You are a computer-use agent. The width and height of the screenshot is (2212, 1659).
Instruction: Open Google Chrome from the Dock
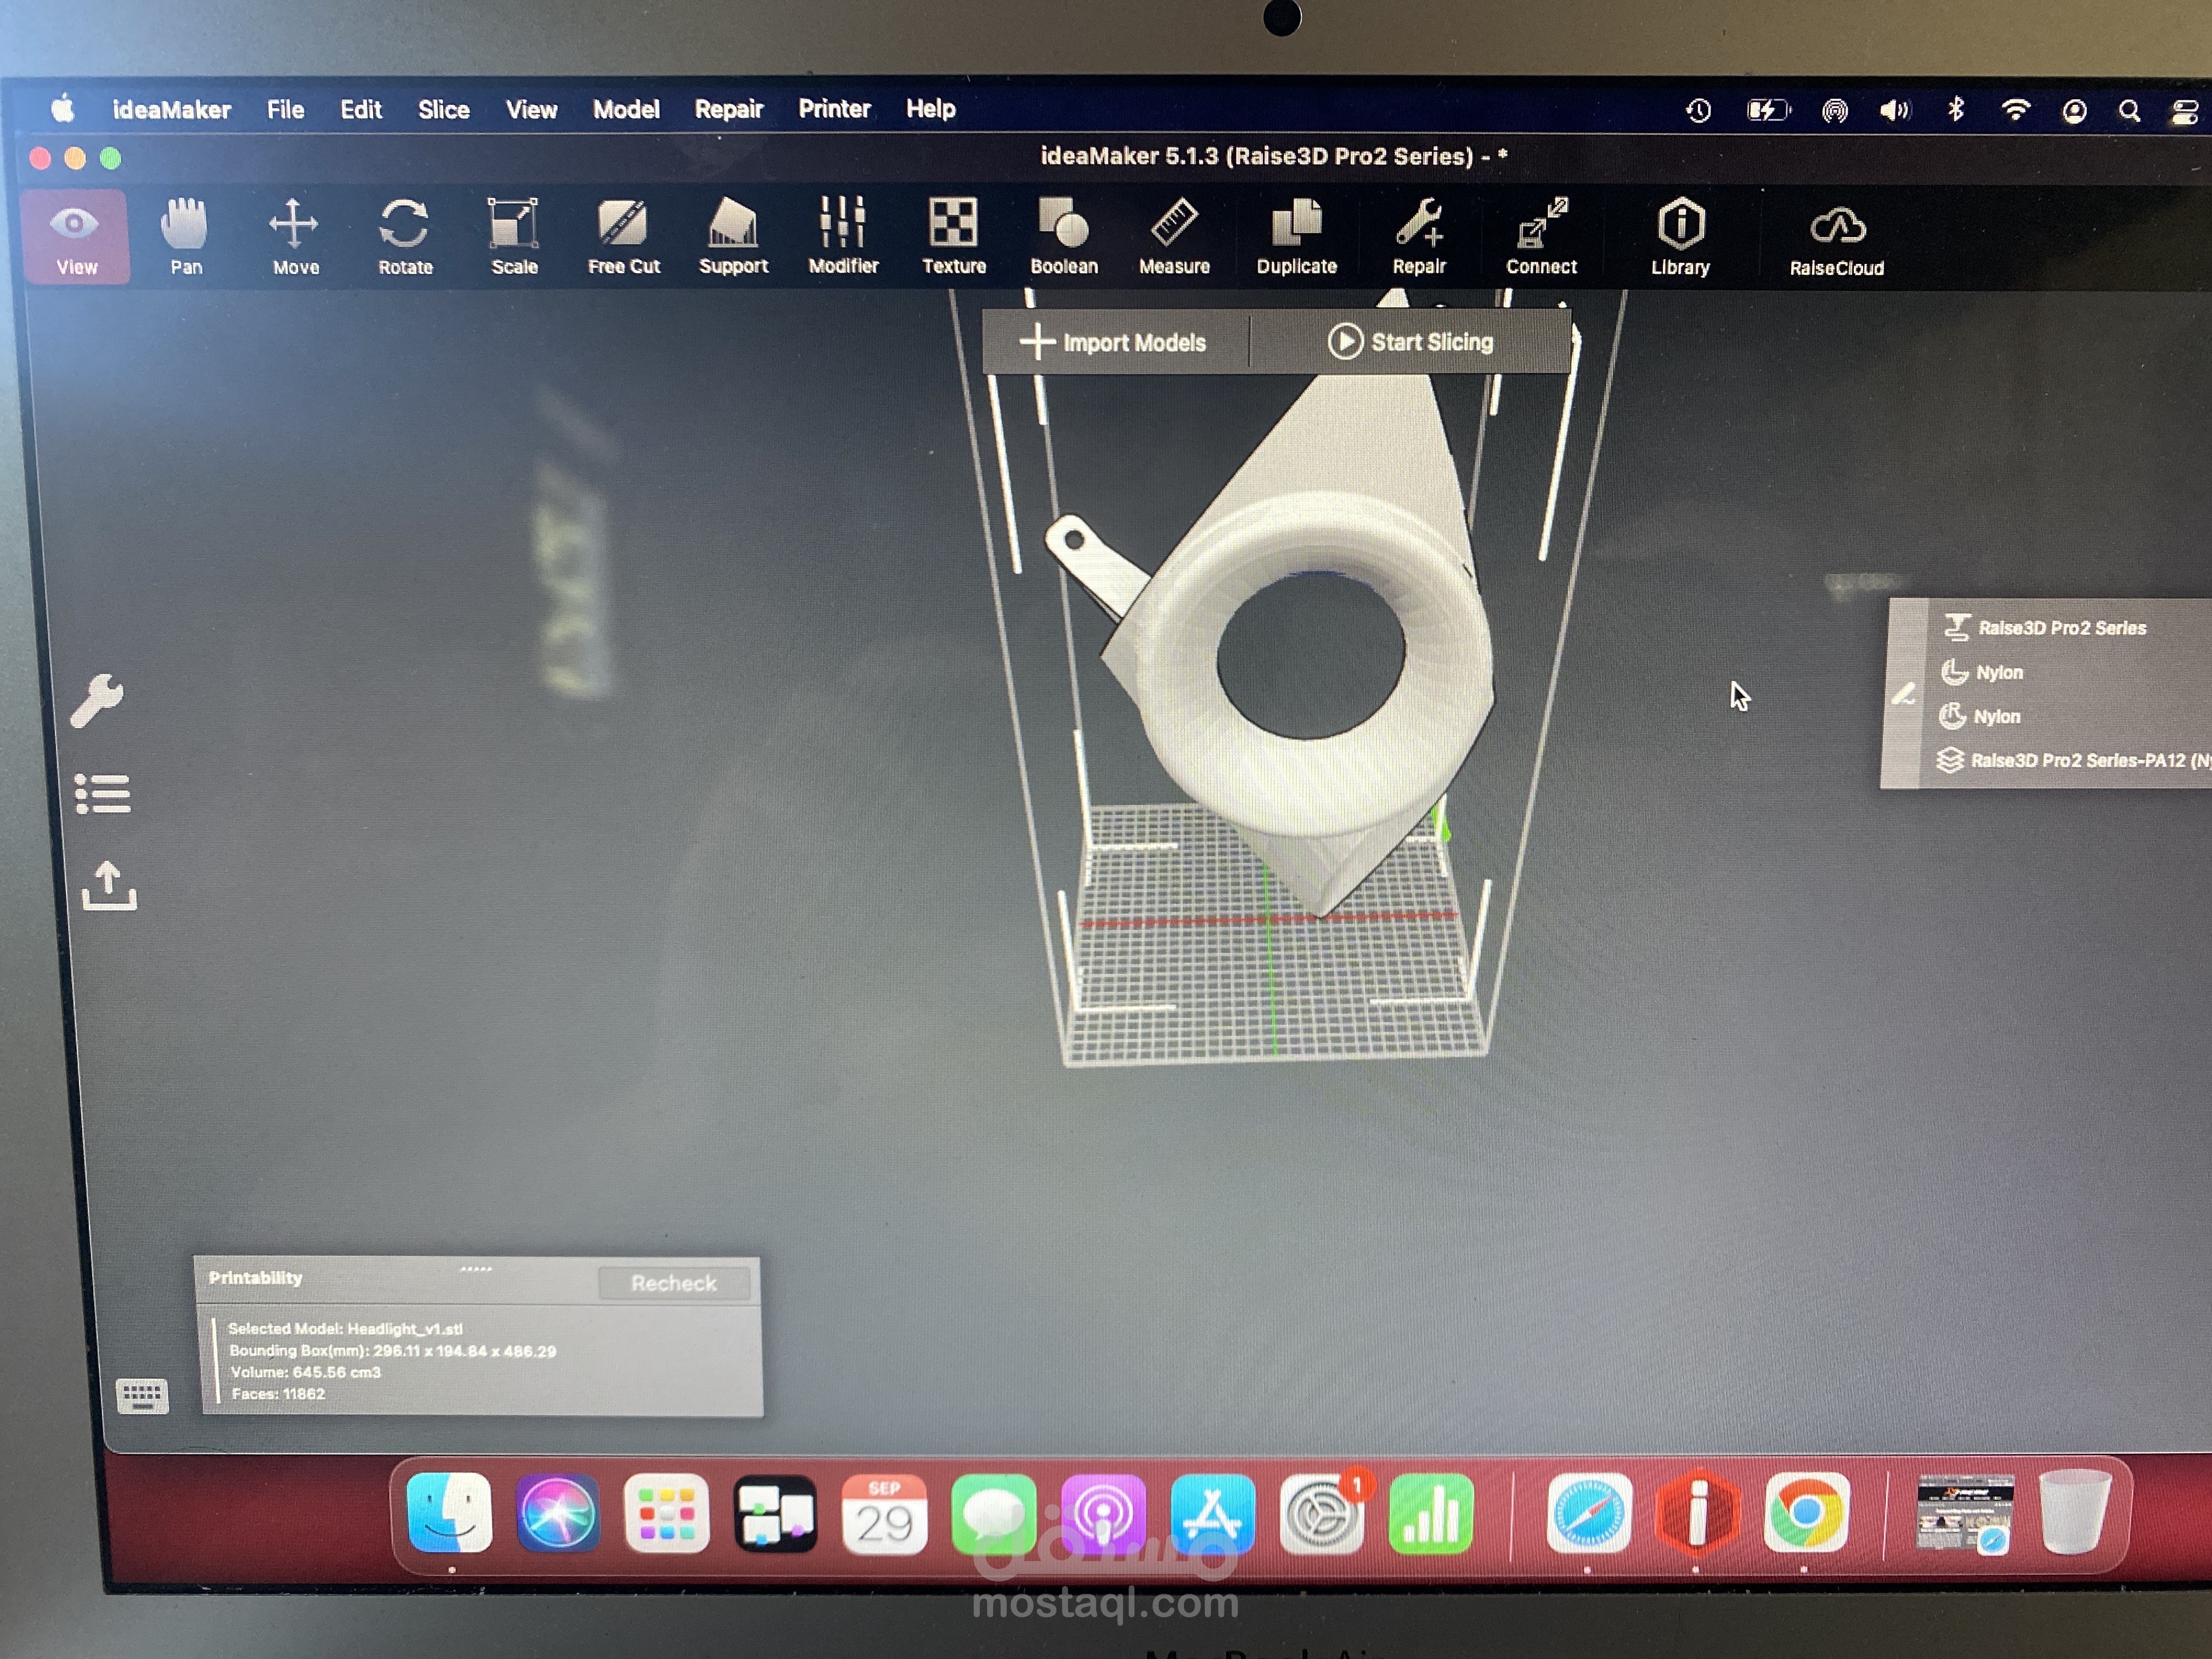[1806, 1513]
